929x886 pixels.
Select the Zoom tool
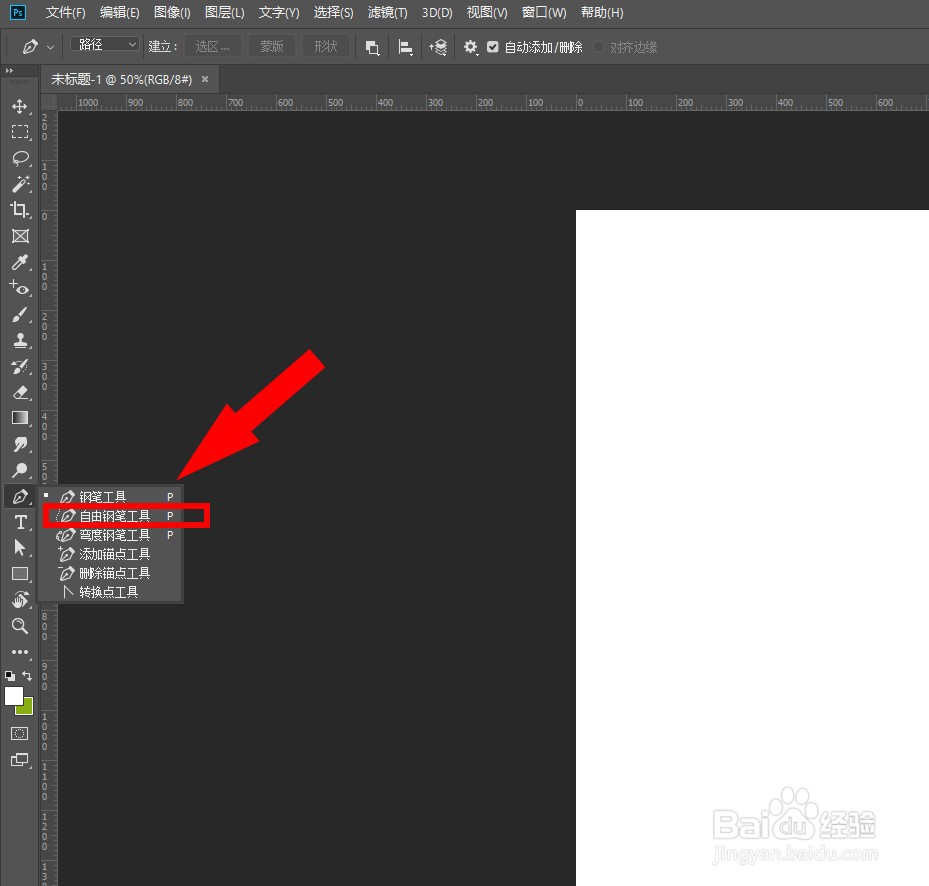coord(20,626)
